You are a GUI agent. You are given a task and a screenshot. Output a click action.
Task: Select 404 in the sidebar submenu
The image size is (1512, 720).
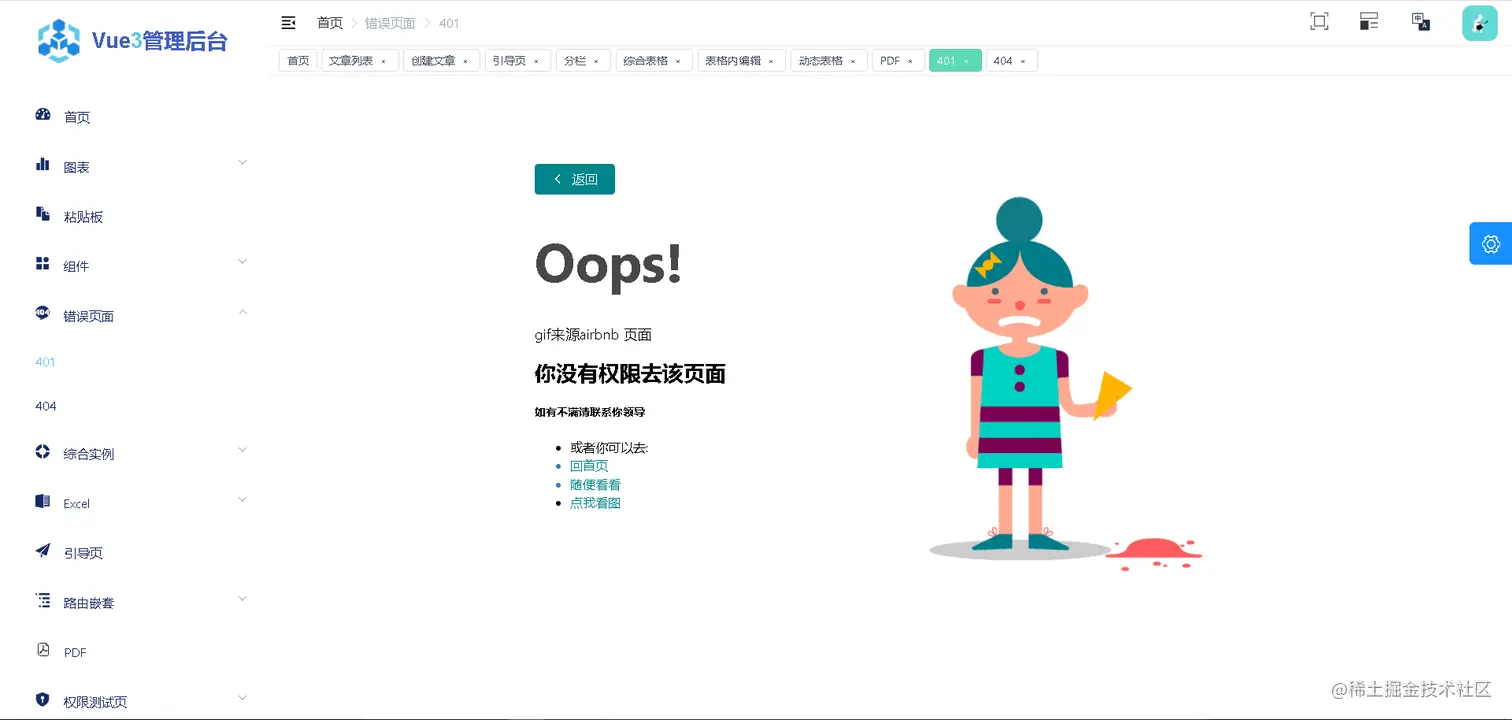coord(46,406)
